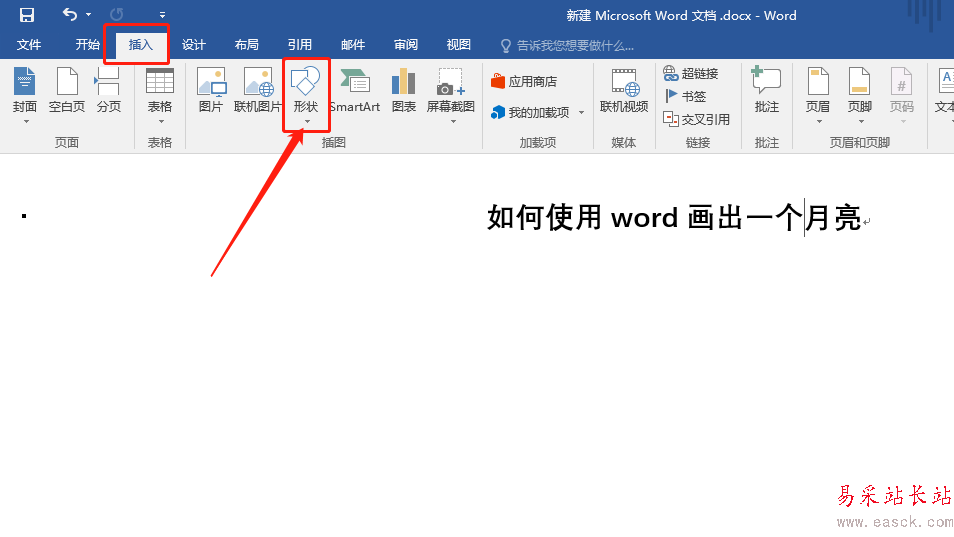Screen dimensions: 954x537
Task: Click the 页码 page number icon
Action: (x=902, y=95)
